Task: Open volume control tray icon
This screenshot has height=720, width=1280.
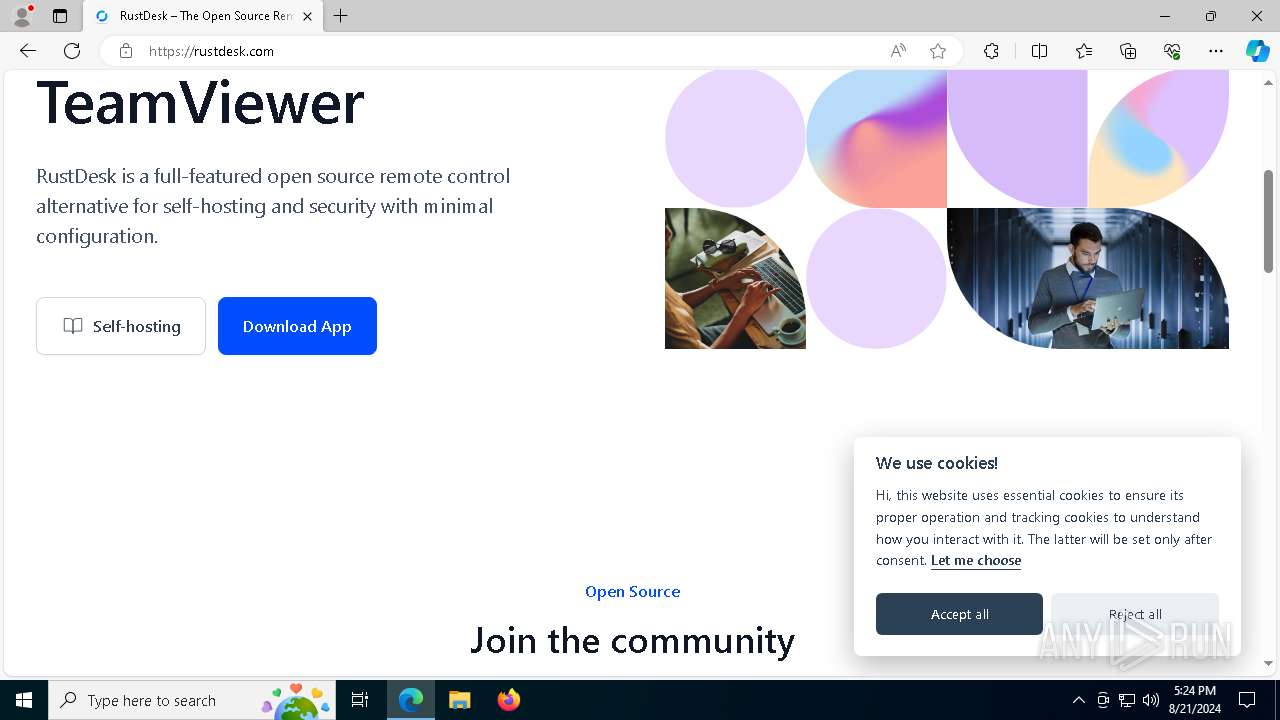Action: click(1150, 700)
